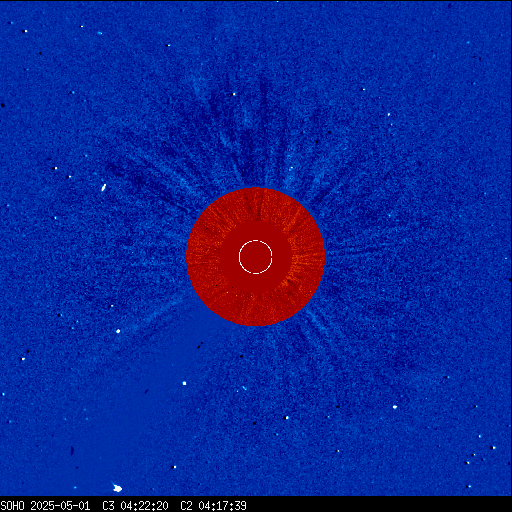
Task: Click the elongated white streak left of the sun
Action: click(104, 188)
